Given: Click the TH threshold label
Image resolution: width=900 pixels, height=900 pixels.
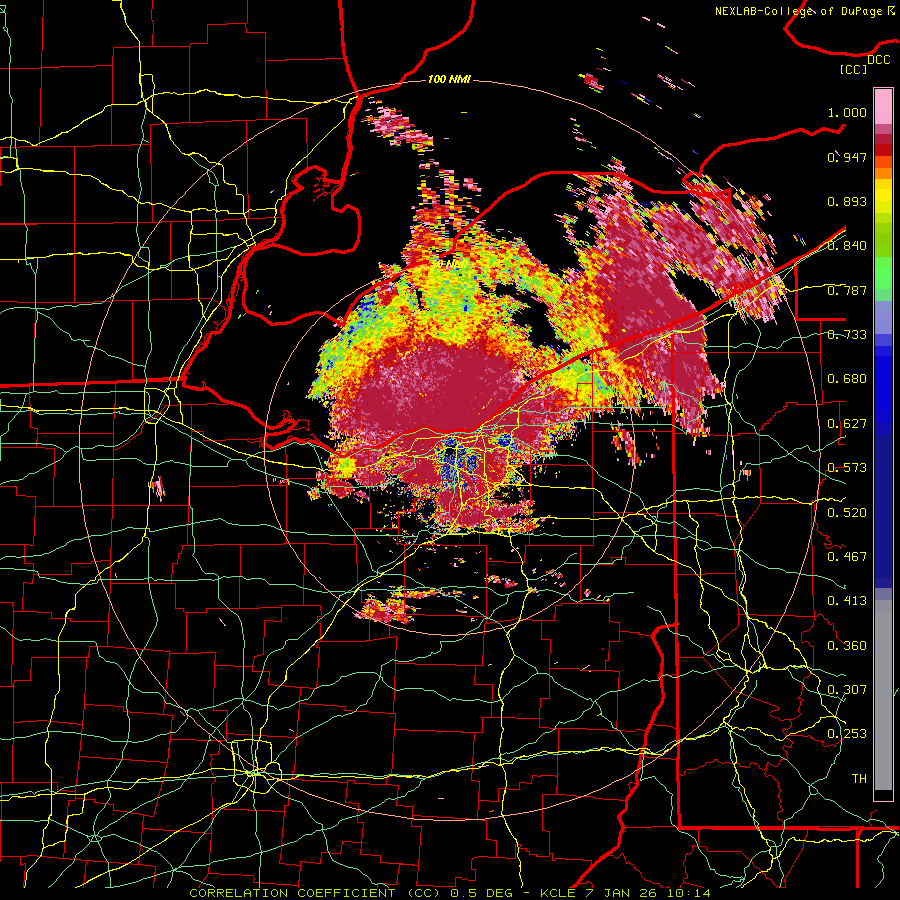Looking at the screenshot, I should (859, 778).
